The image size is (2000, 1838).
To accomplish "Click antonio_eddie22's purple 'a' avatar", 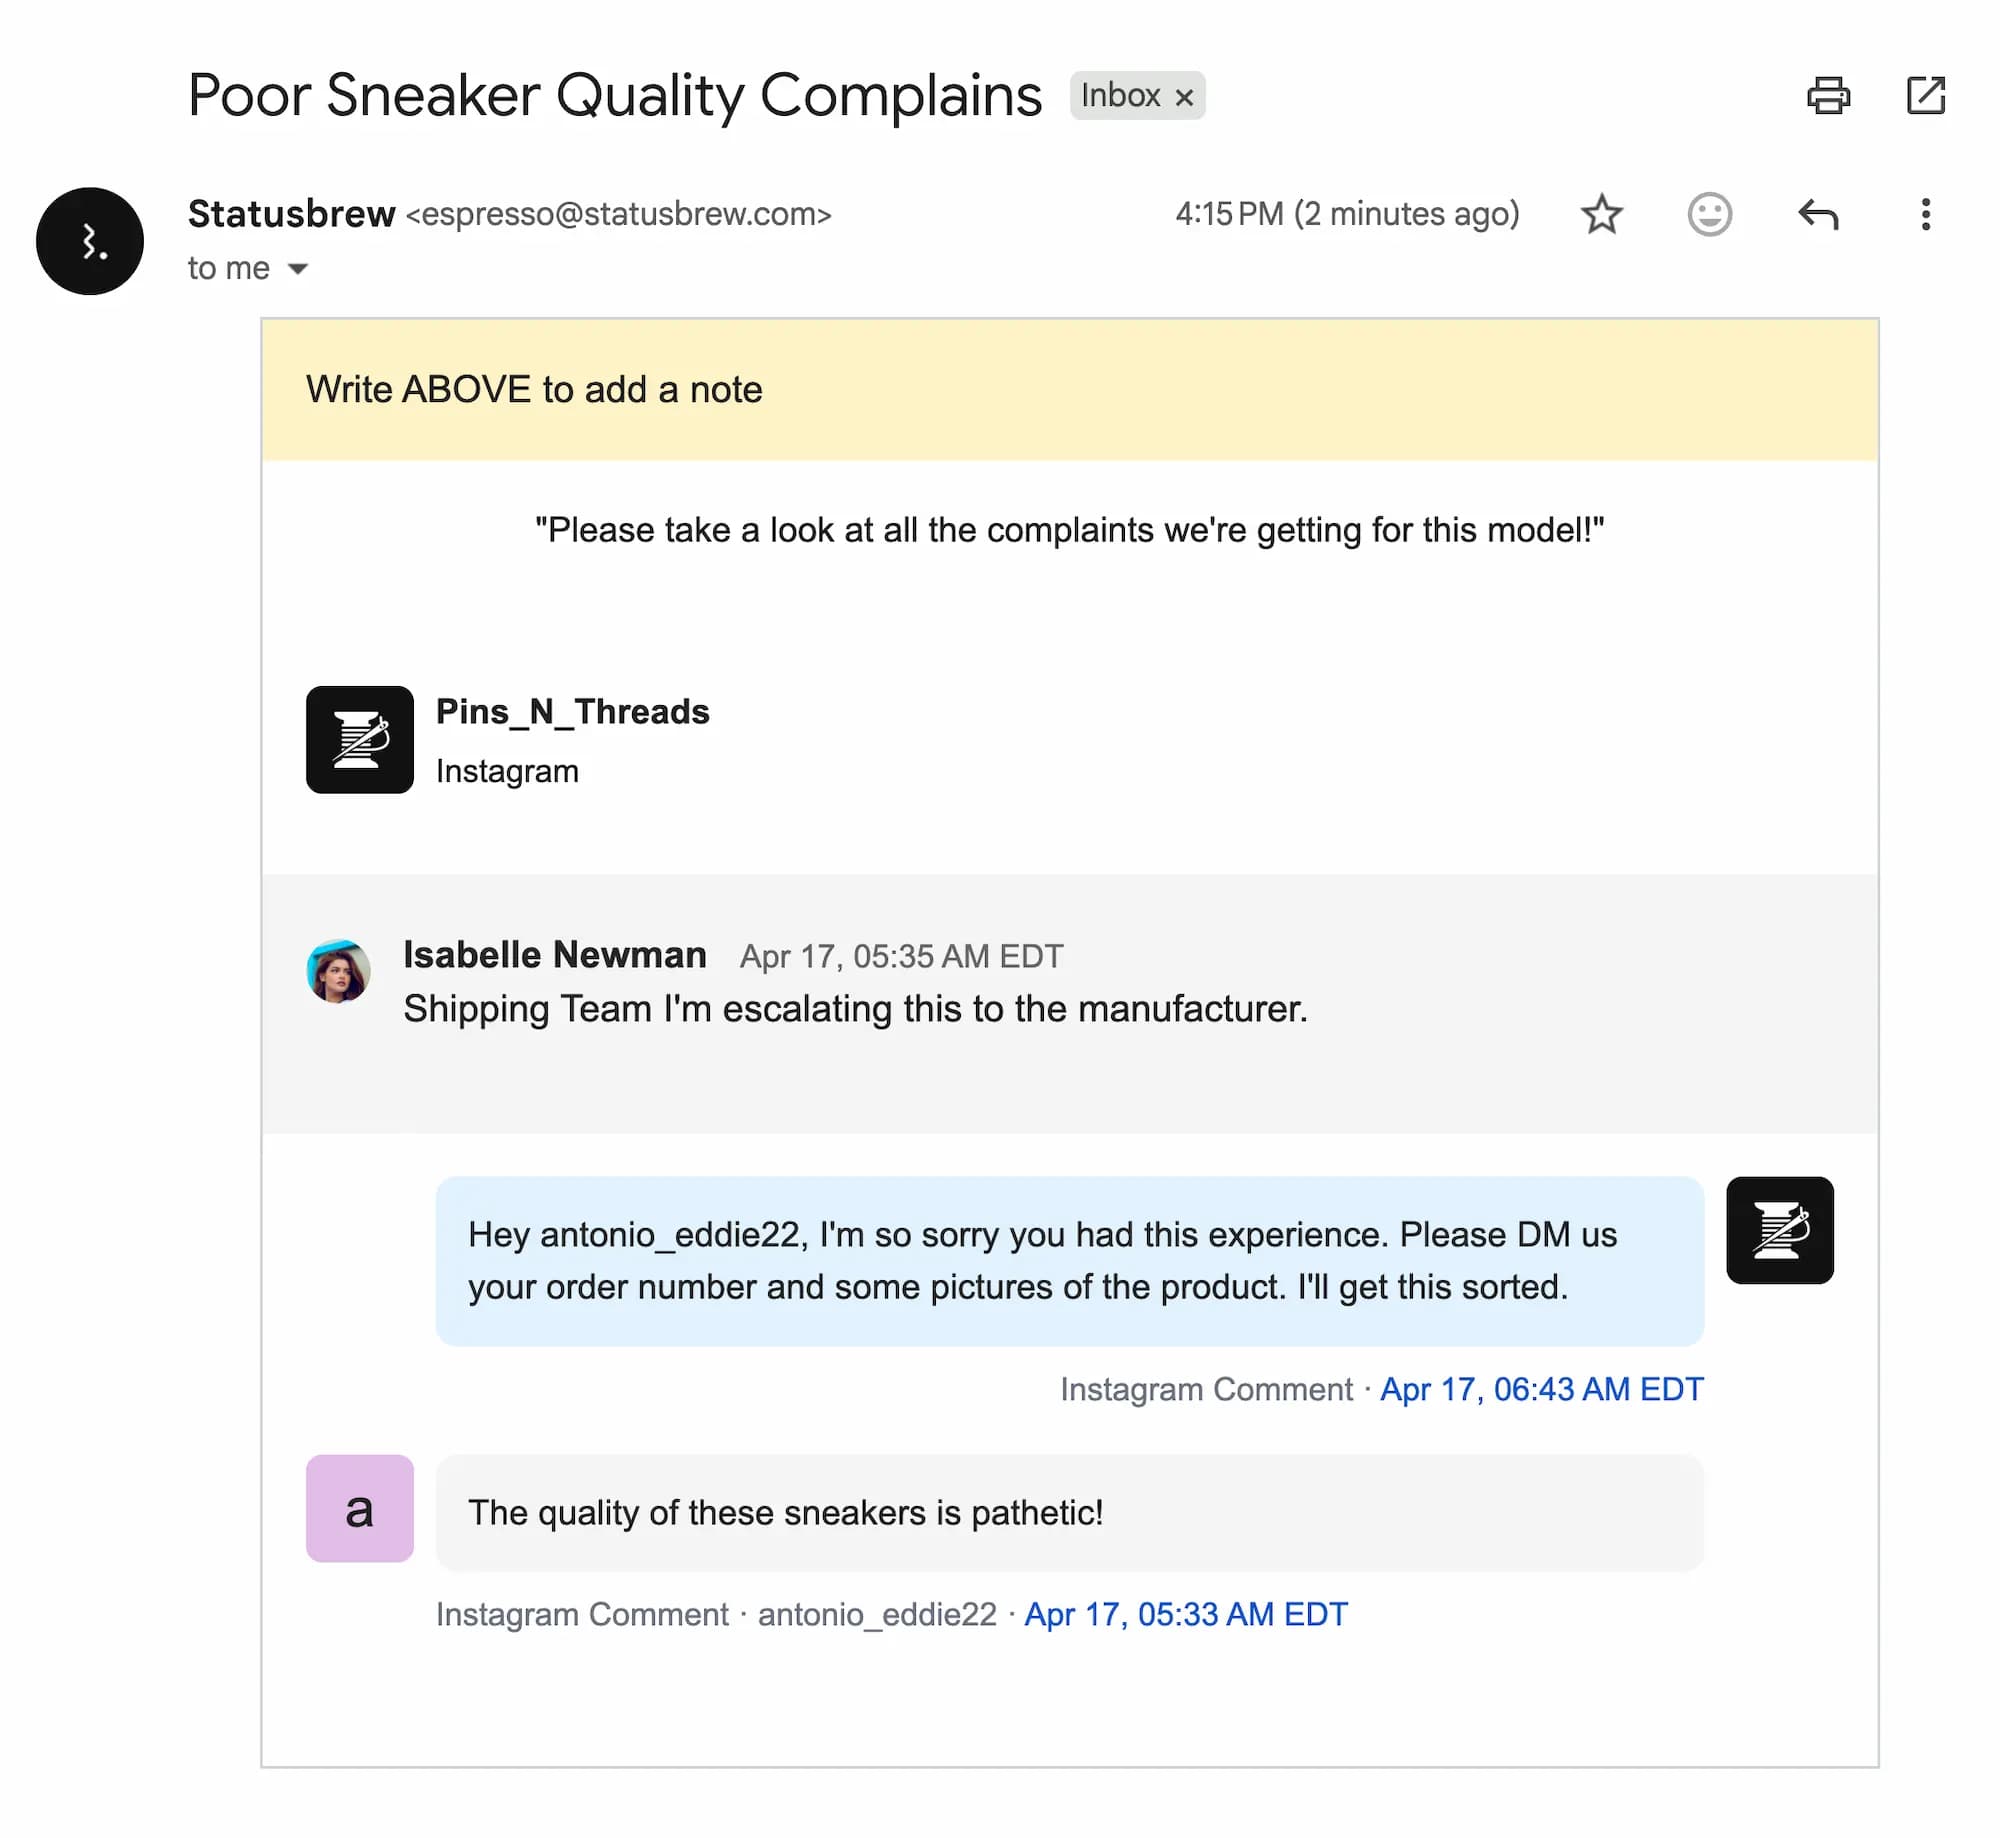I will tap(359, 1508).
